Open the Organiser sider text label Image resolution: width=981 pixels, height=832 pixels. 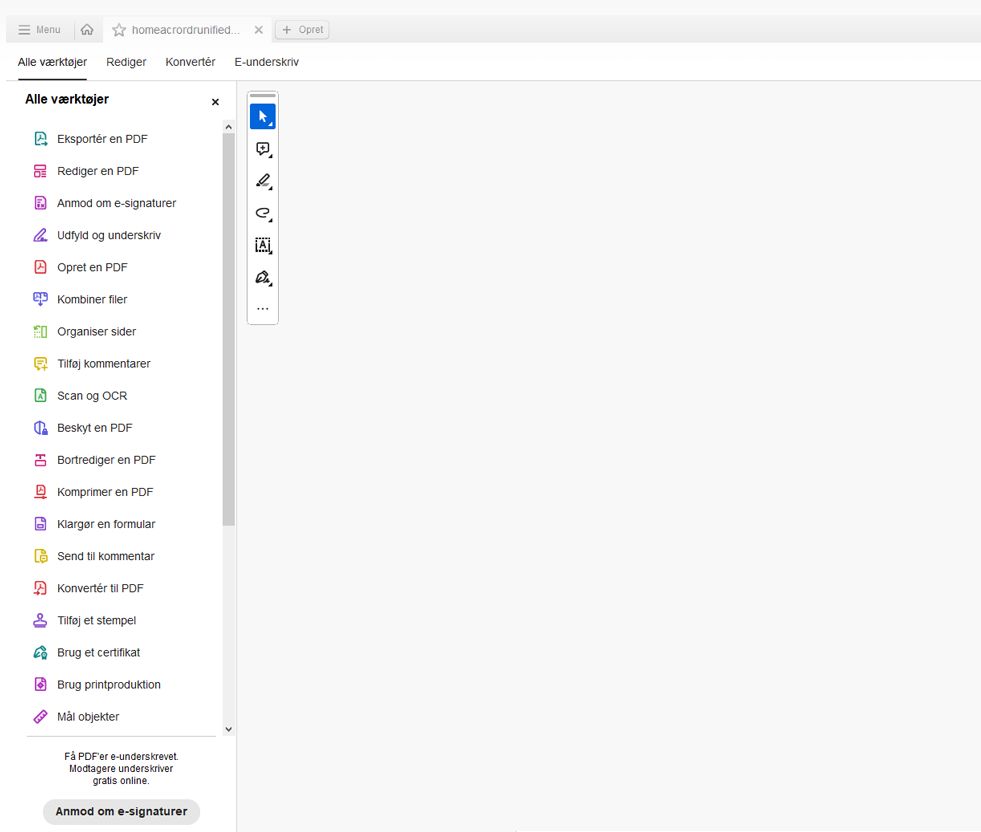point(96,332)
